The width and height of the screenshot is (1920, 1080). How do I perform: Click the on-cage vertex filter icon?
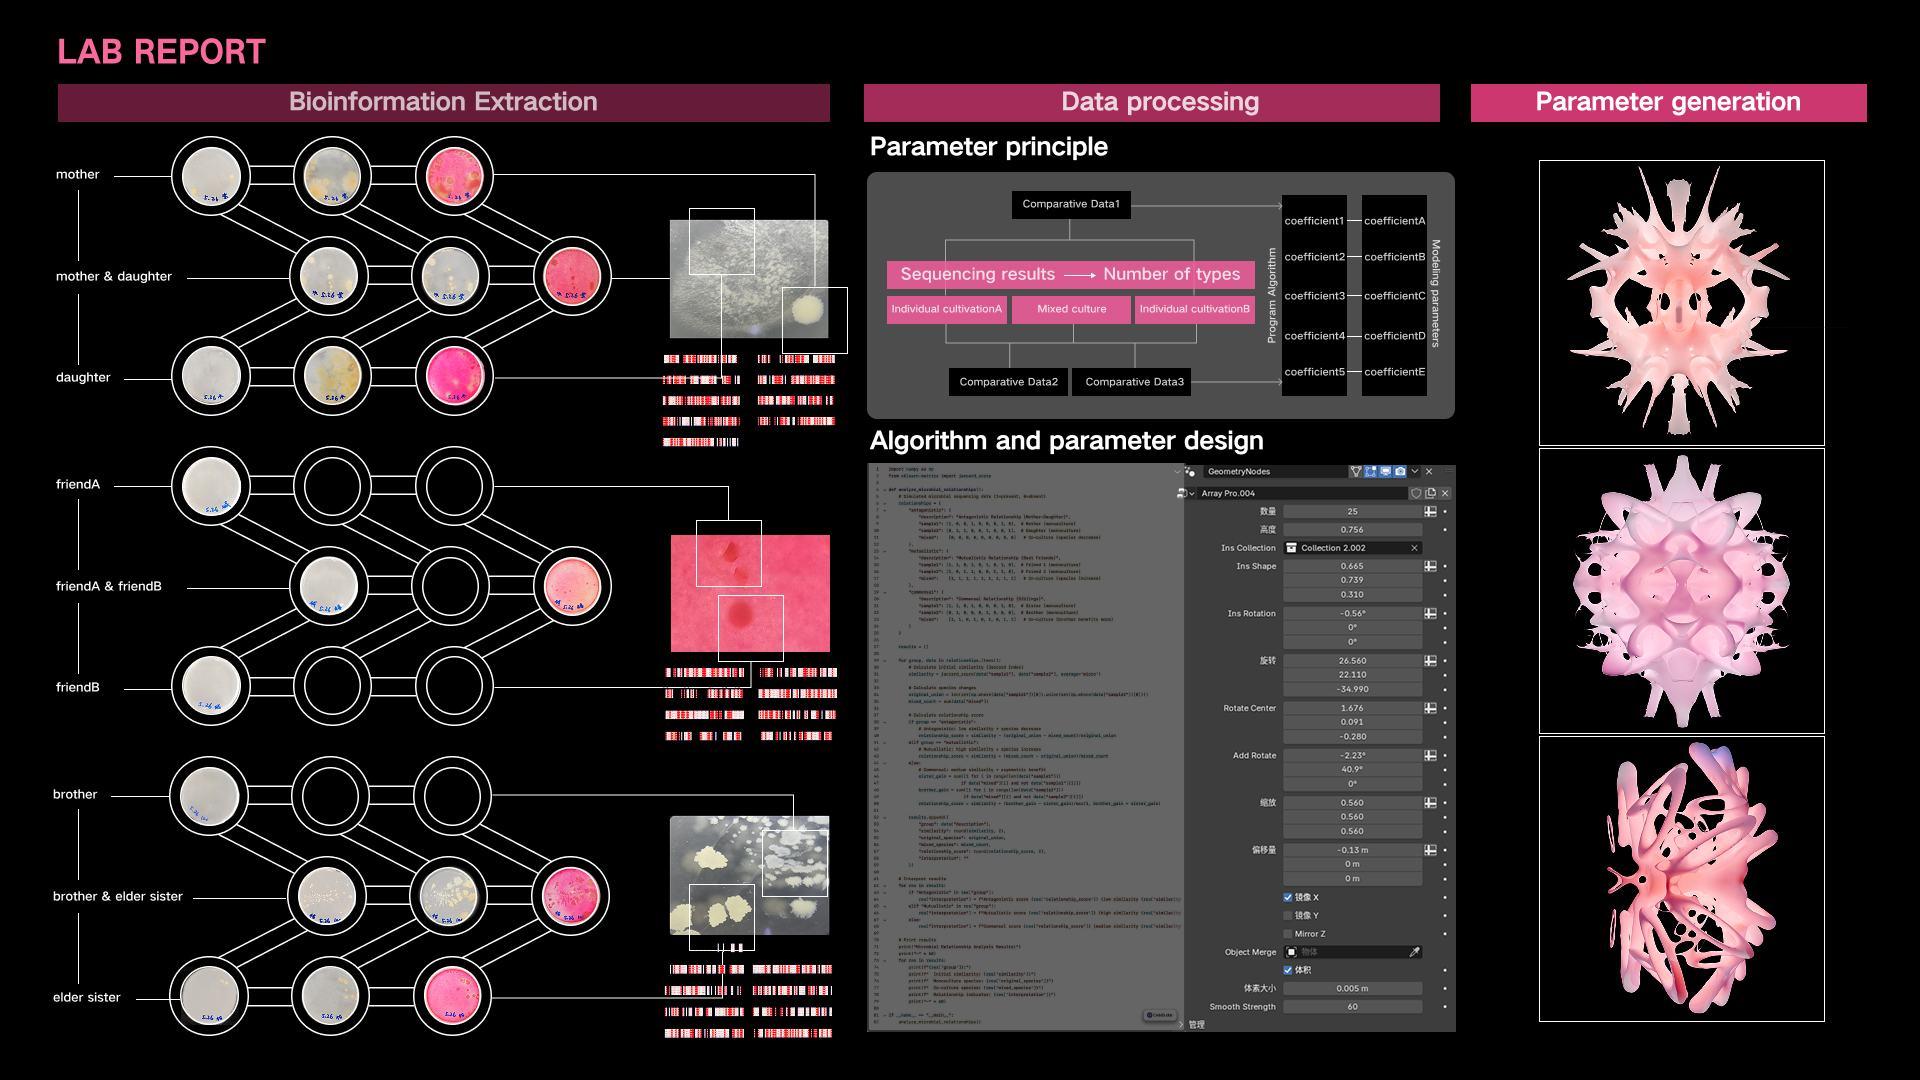point(1356,471)
